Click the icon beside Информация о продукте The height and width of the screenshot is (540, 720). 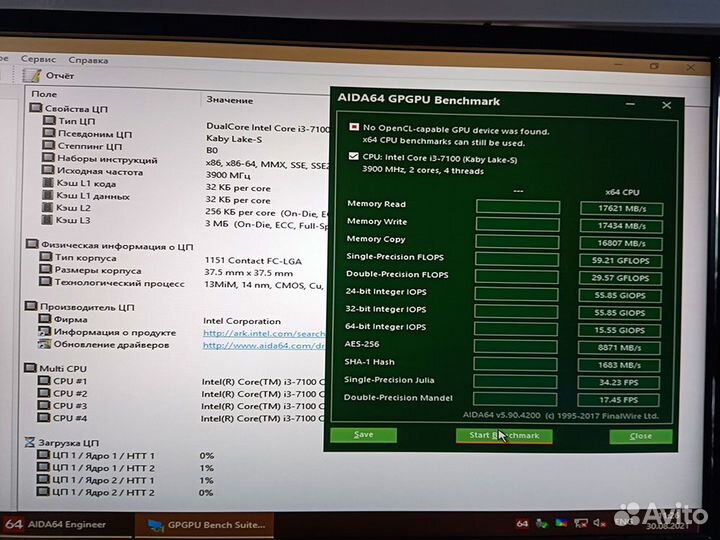pos(44,331)
